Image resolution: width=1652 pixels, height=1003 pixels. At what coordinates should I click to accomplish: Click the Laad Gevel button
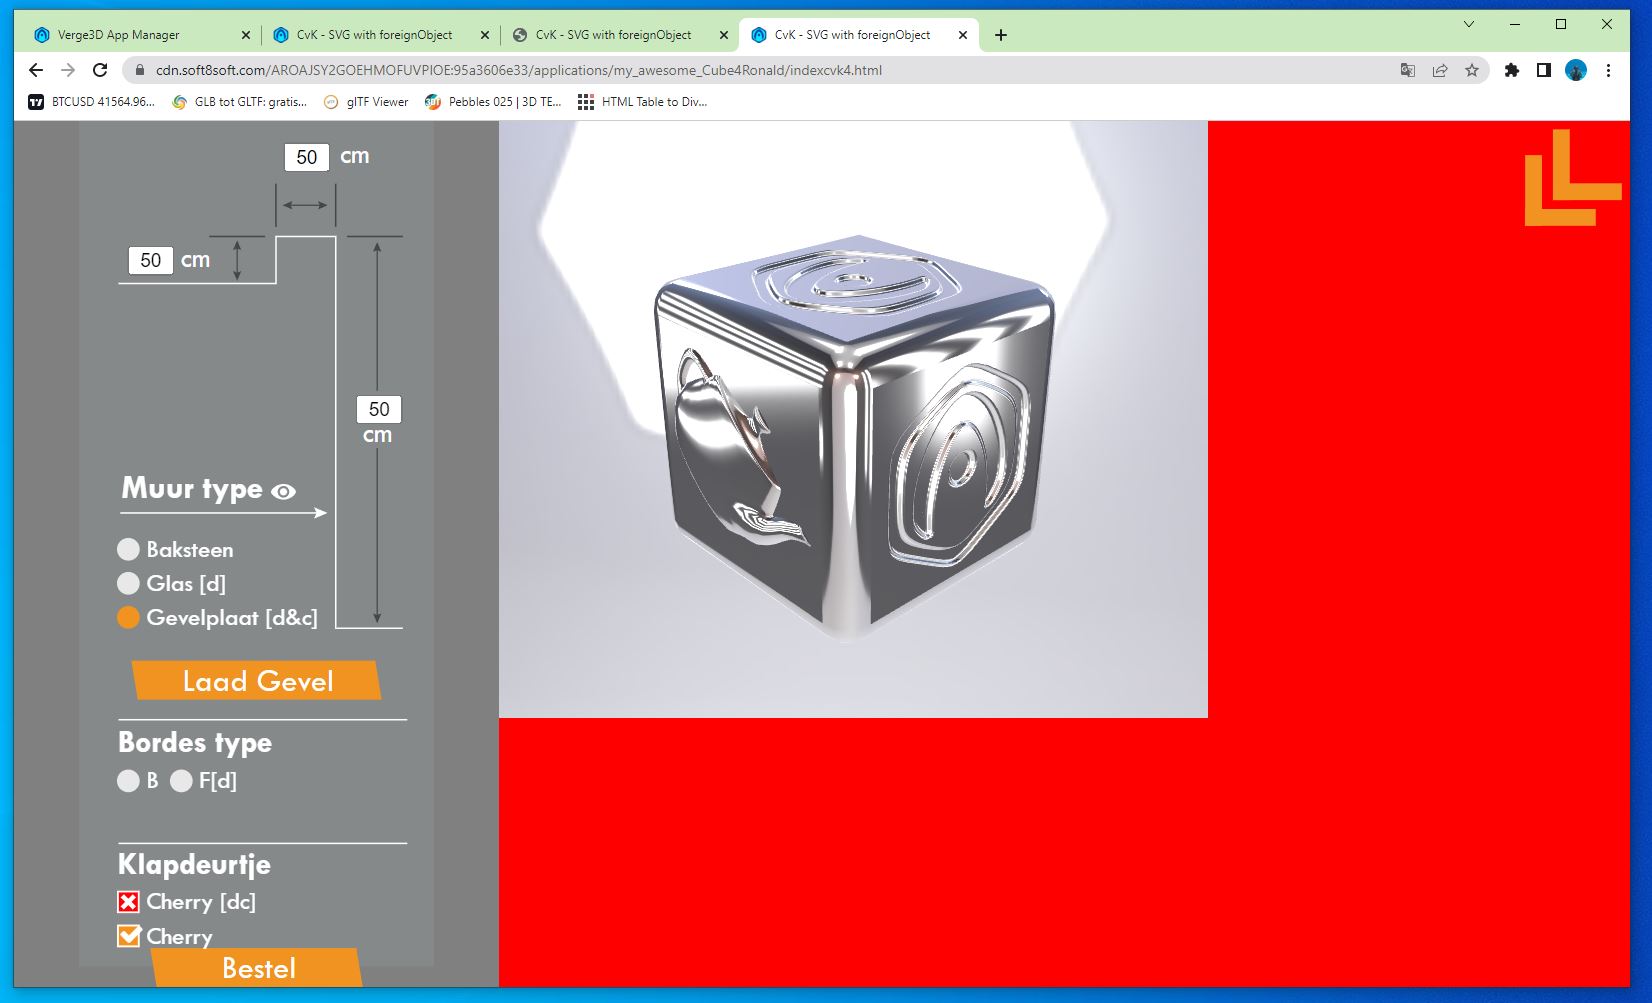click(x=257, y=681)
